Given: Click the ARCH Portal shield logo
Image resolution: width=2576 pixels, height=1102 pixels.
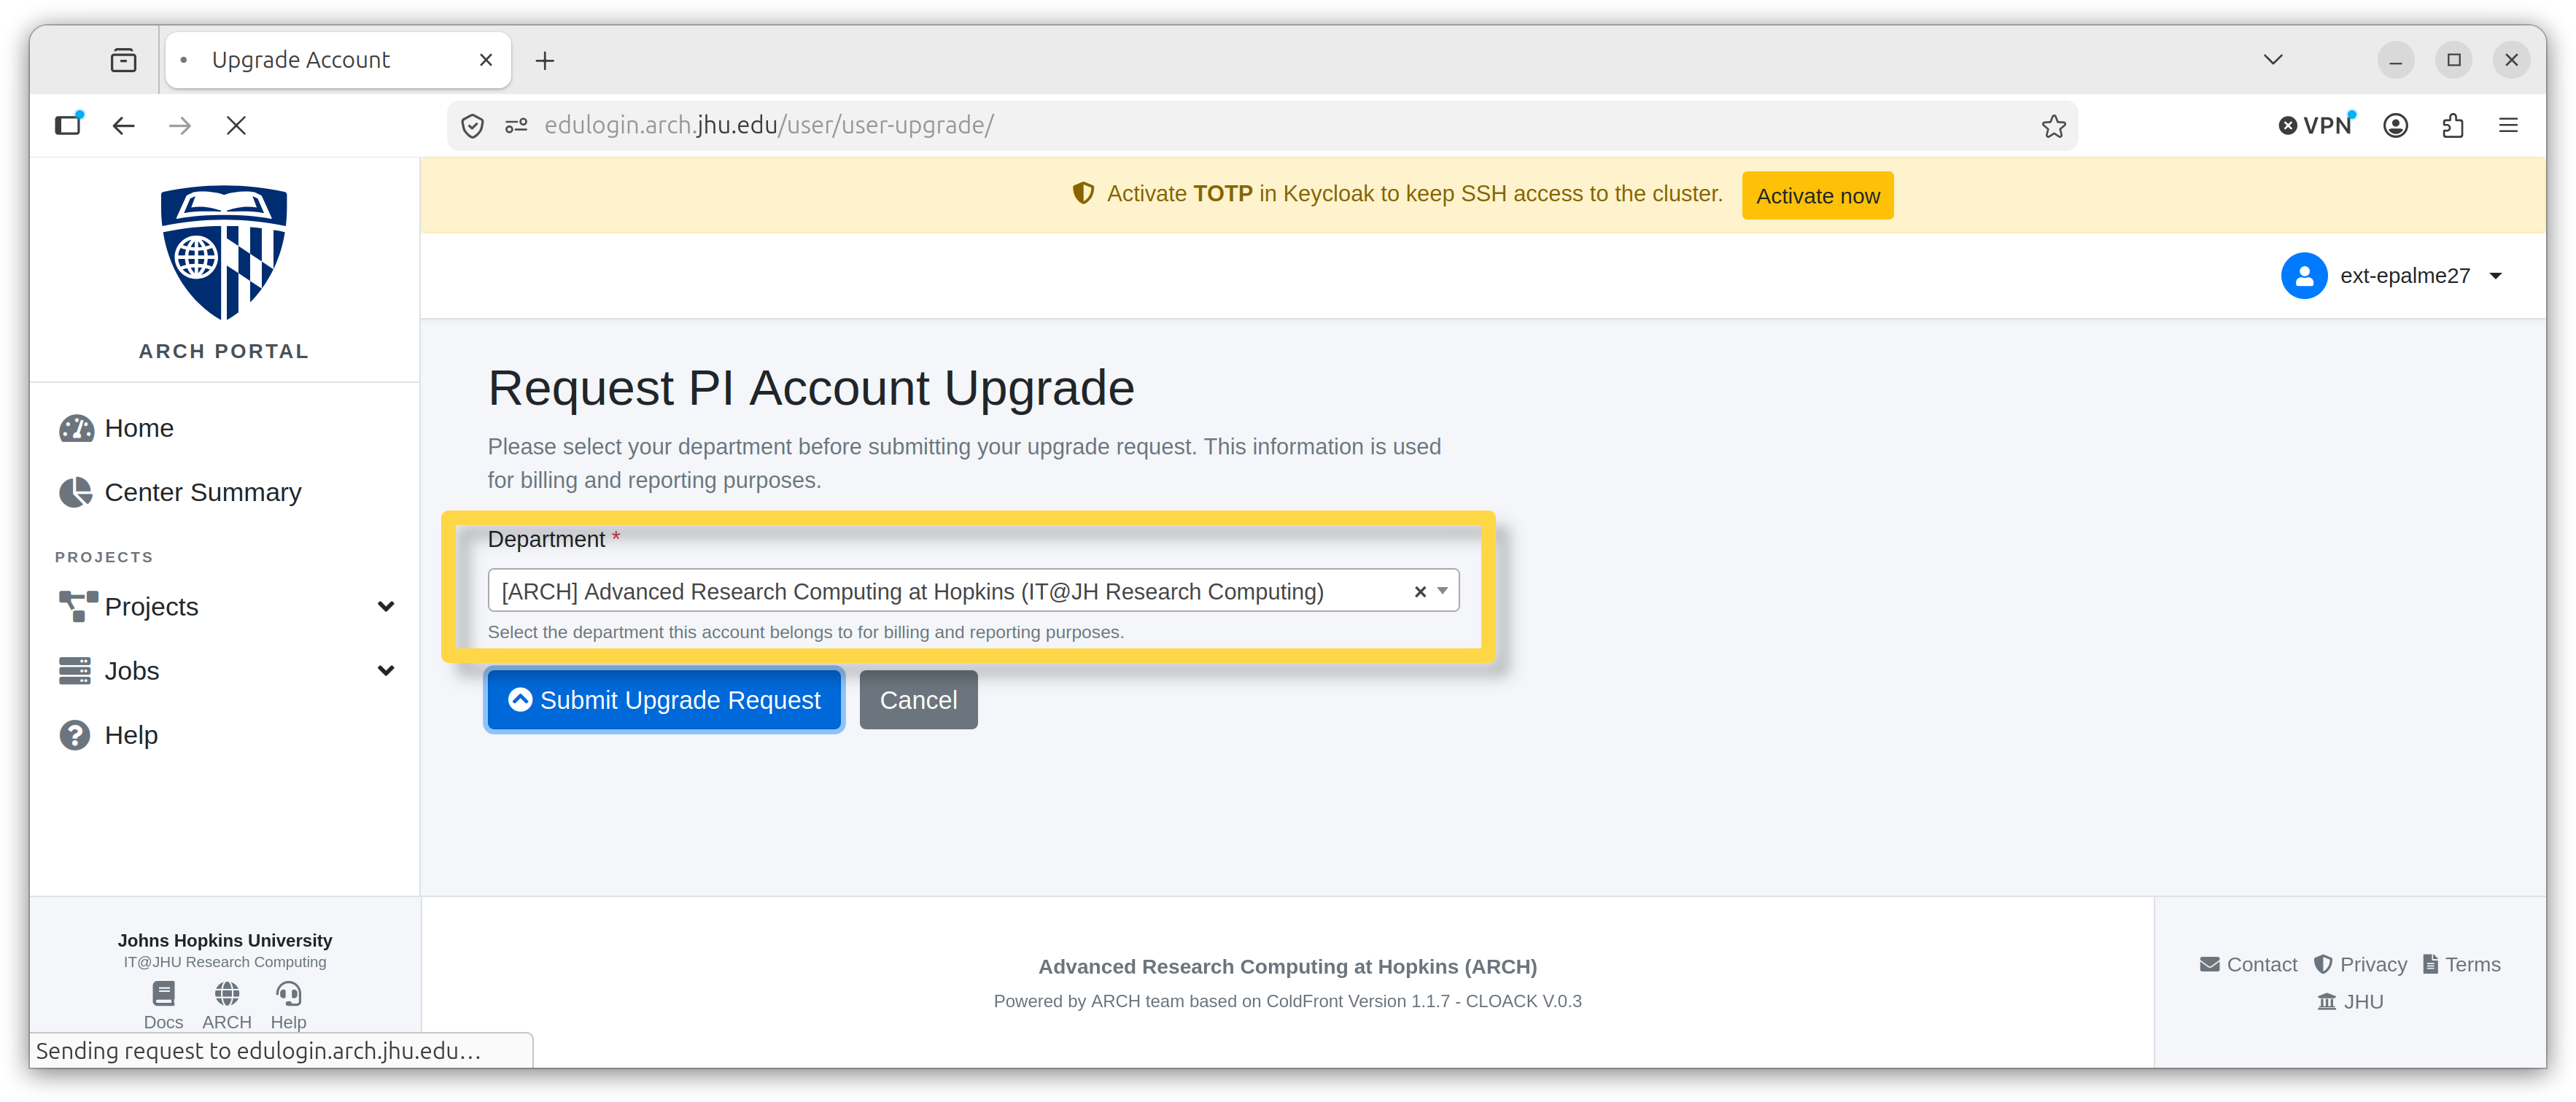Looking at the screenshot, I should 224,253.
